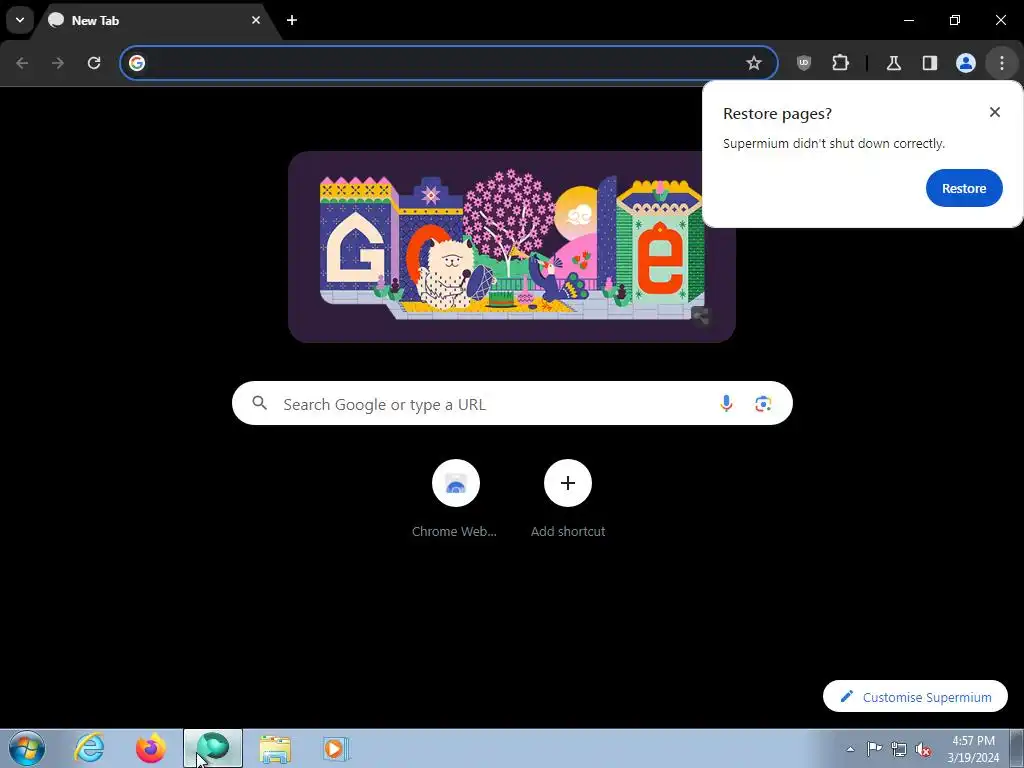The height and width of the screenshot is (768, 1024).
Task: Click the Supermium taskbar button
Action: 213,748
